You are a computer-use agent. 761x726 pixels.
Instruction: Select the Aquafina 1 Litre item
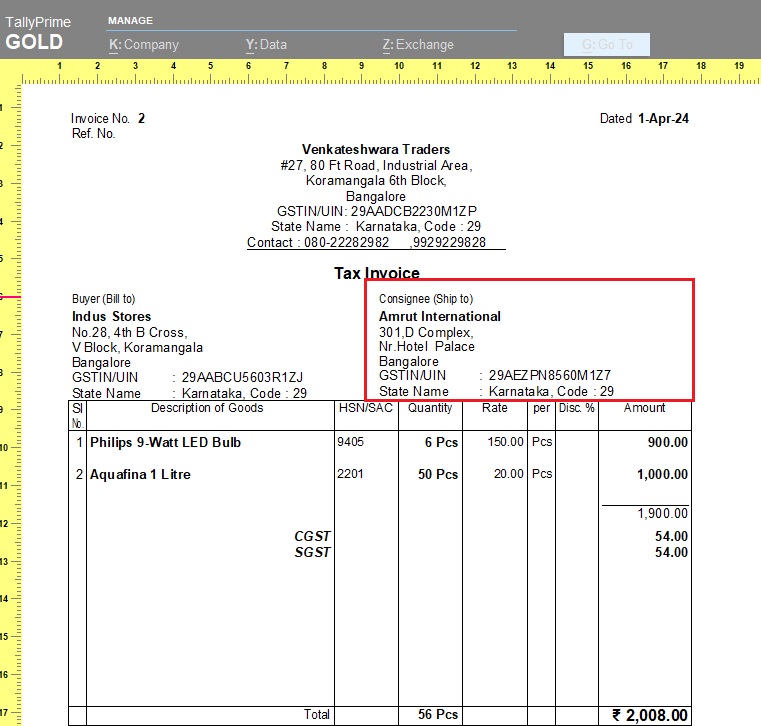(x=140, y=474)
